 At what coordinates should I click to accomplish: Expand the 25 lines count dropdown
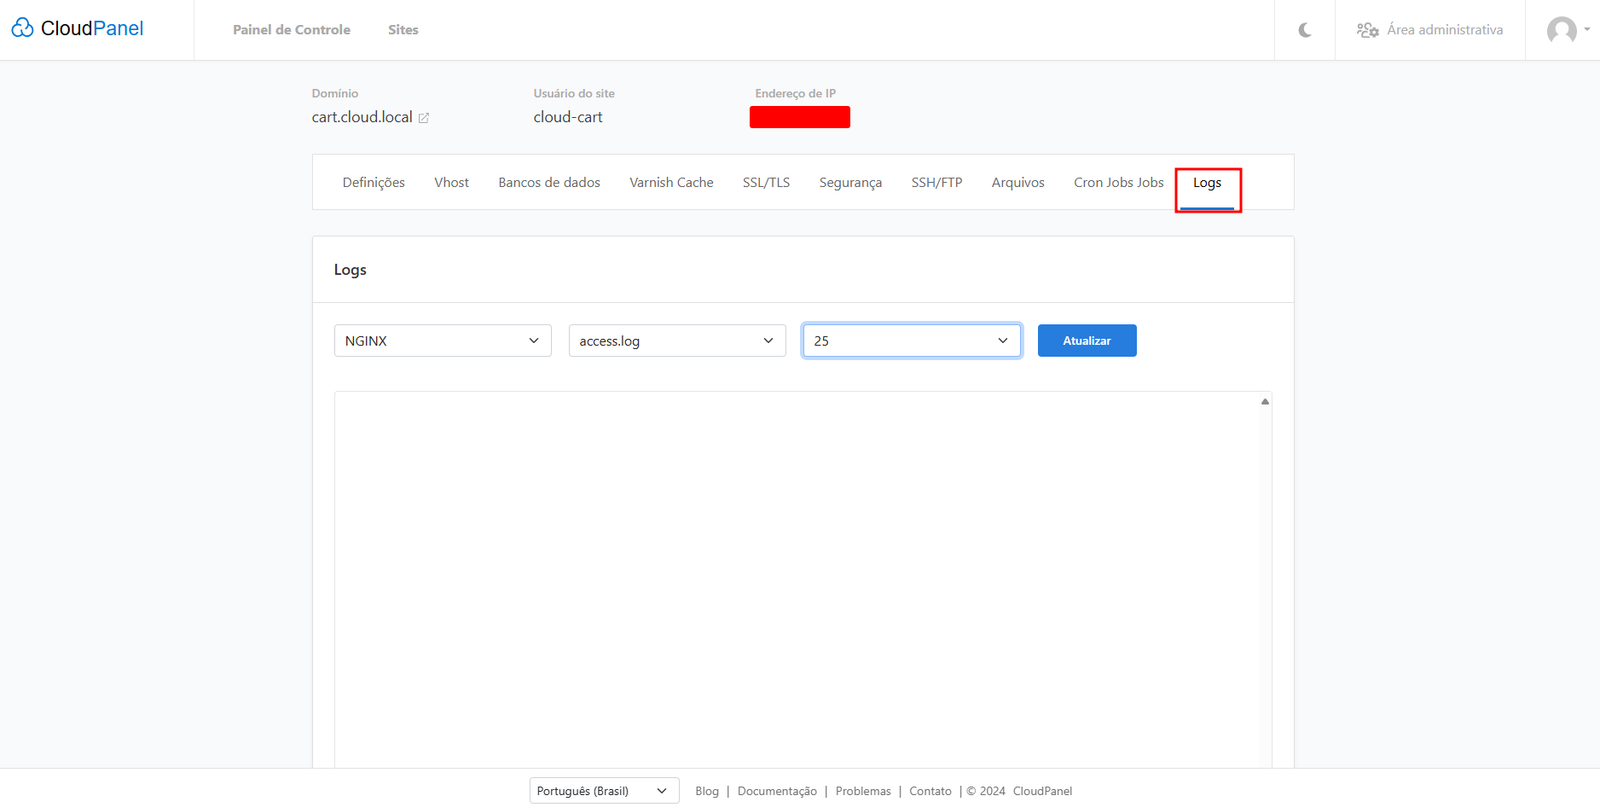(x=911, y=341)
